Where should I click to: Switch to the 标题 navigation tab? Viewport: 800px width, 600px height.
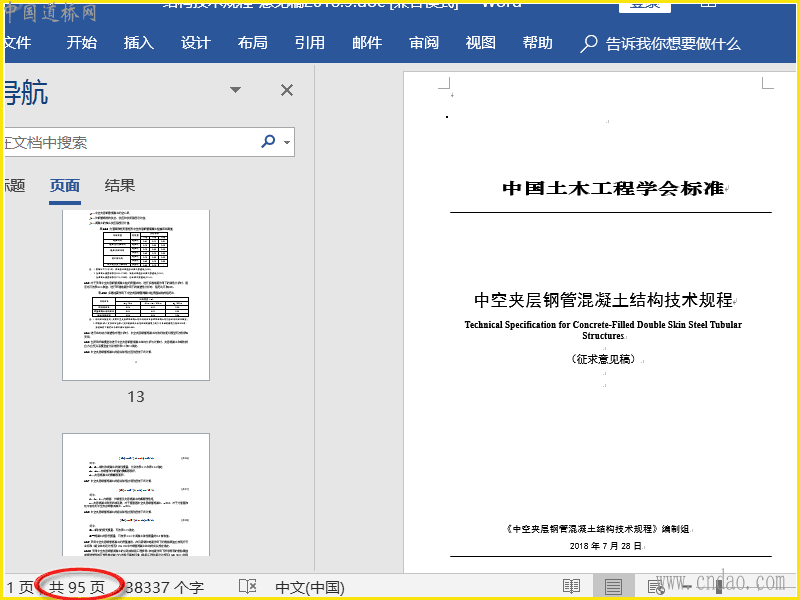click(x=15, y=186)
